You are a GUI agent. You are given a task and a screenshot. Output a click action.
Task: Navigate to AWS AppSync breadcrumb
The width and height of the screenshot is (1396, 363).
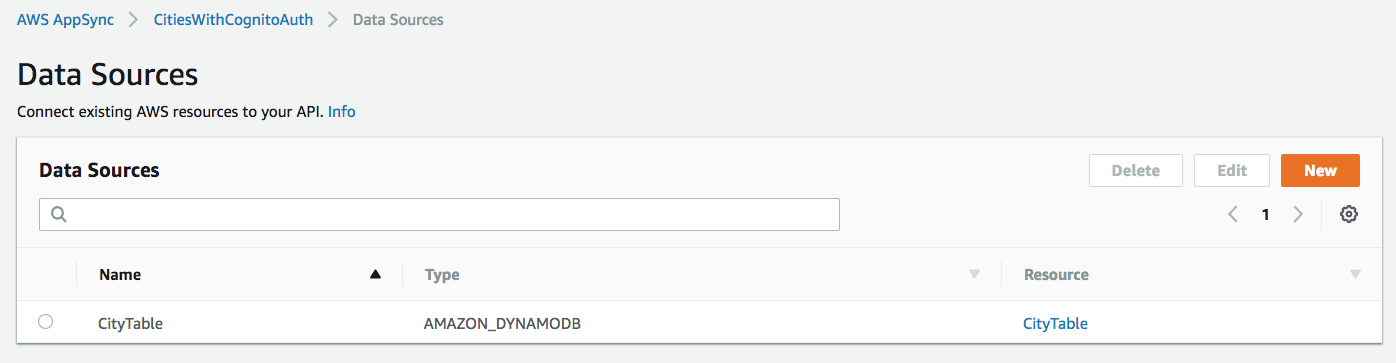point(65,19)
